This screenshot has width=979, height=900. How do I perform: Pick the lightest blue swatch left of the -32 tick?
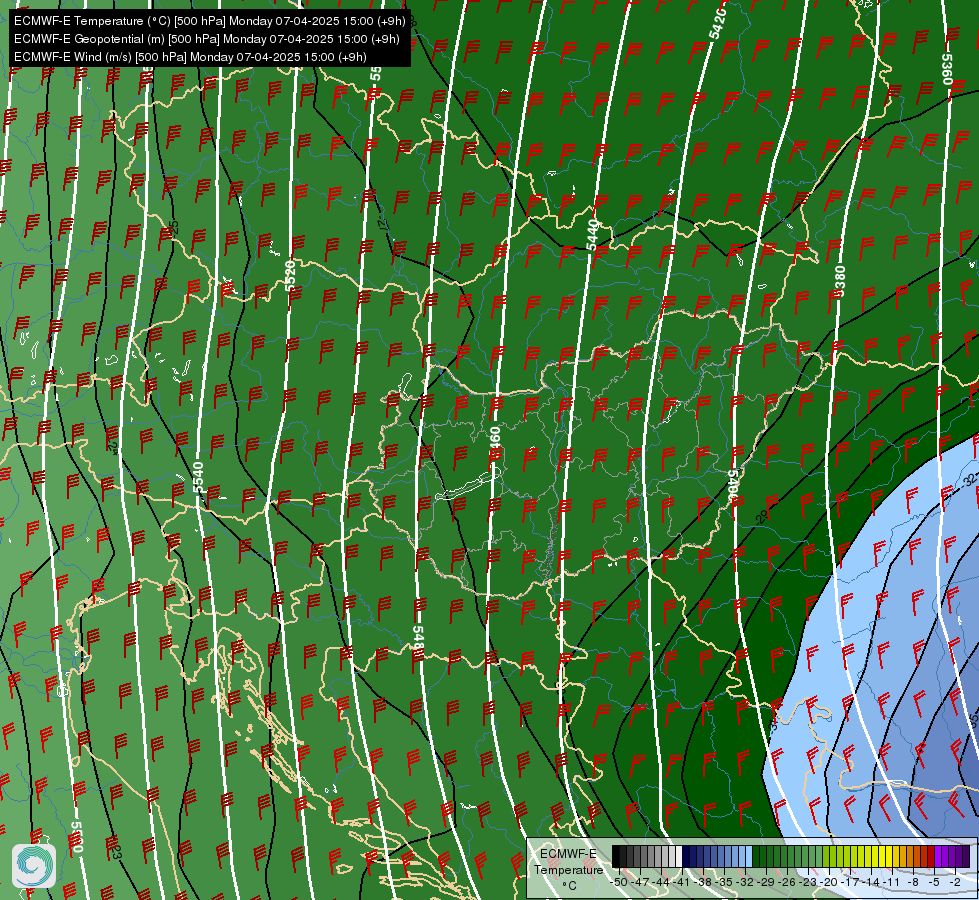pyautogui.click(x=749, y=856)
